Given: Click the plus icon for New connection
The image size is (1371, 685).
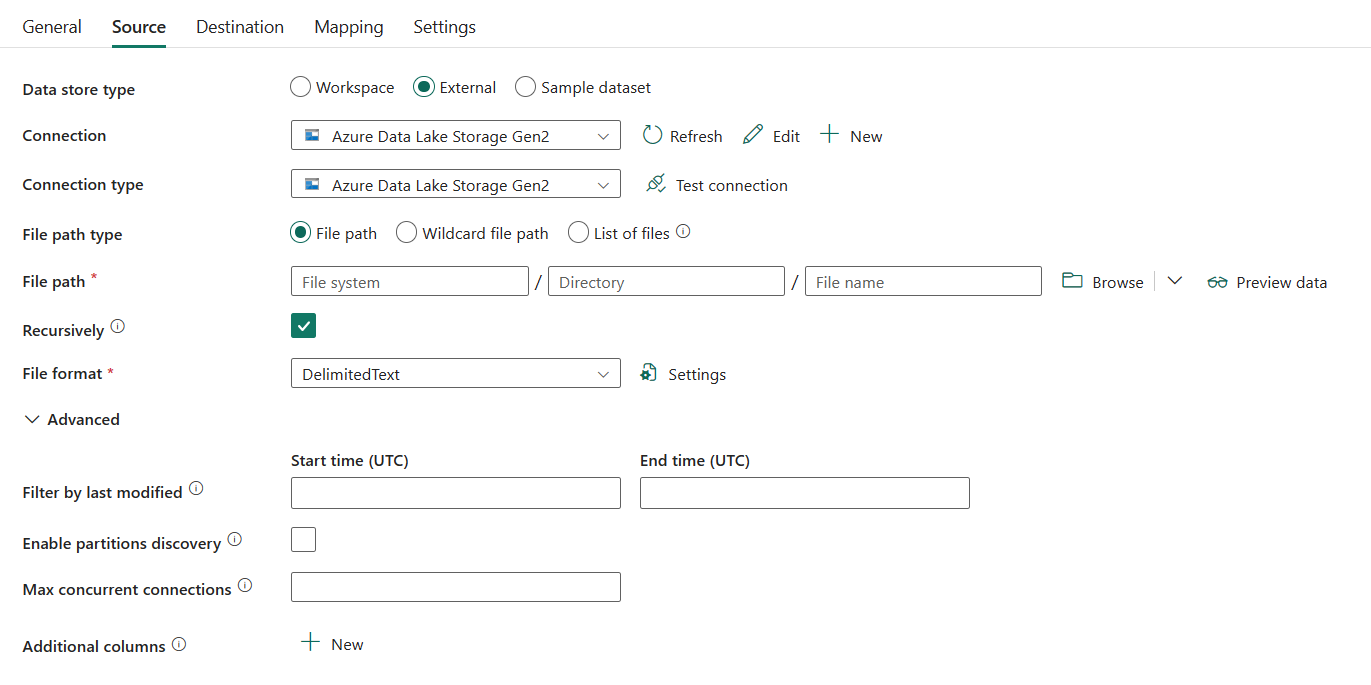Looking at the screenshot, I should pyautogui.click(x=829, y=135).
